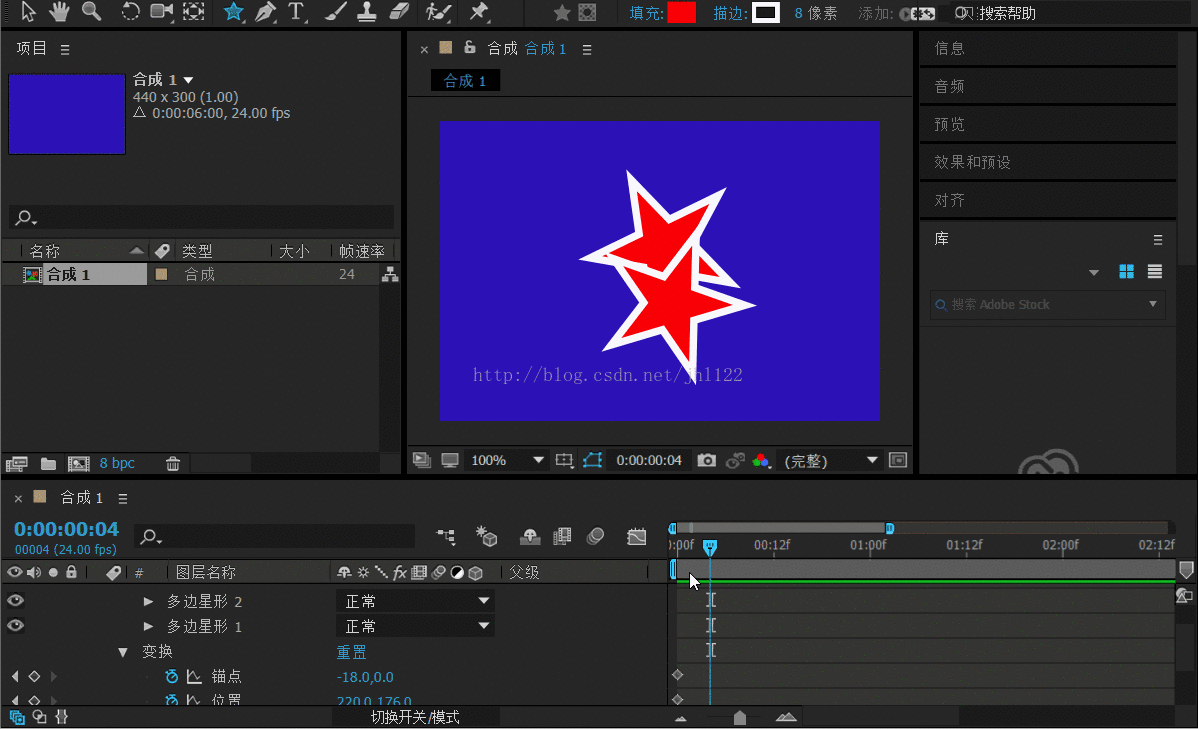The height and width of the screenshot is (729, 1198).
Task: Select the Pen tool
Action: tap(265, 12)
